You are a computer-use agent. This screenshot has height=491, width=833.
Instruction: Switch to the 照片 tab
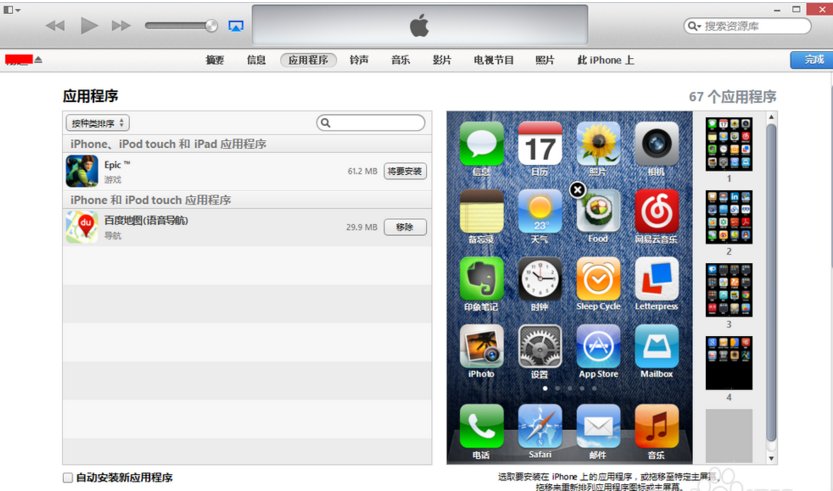coord(545,60)
